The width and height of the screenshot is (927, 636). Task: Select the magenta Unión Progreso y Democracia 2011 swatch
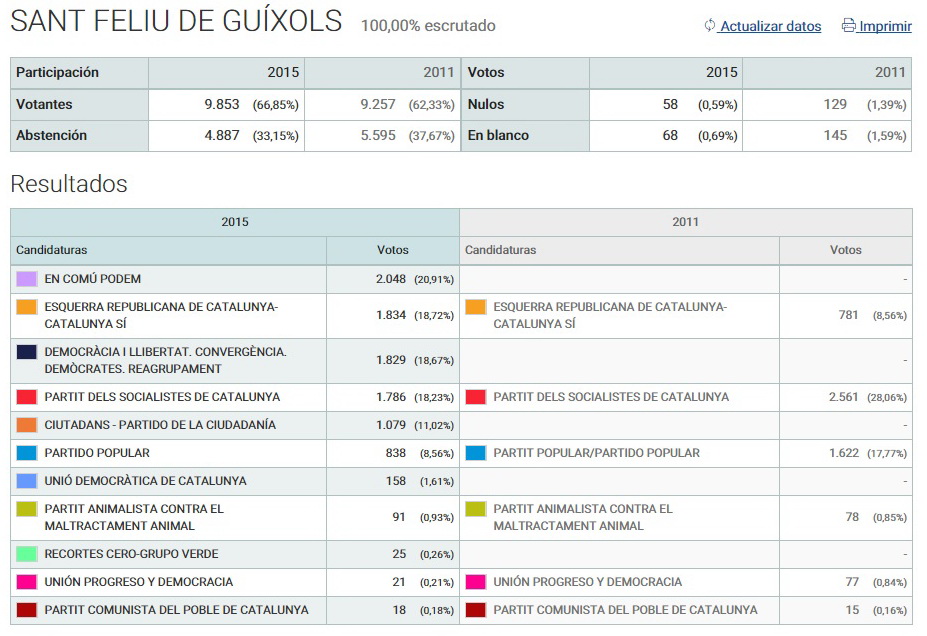click(476, 582)
